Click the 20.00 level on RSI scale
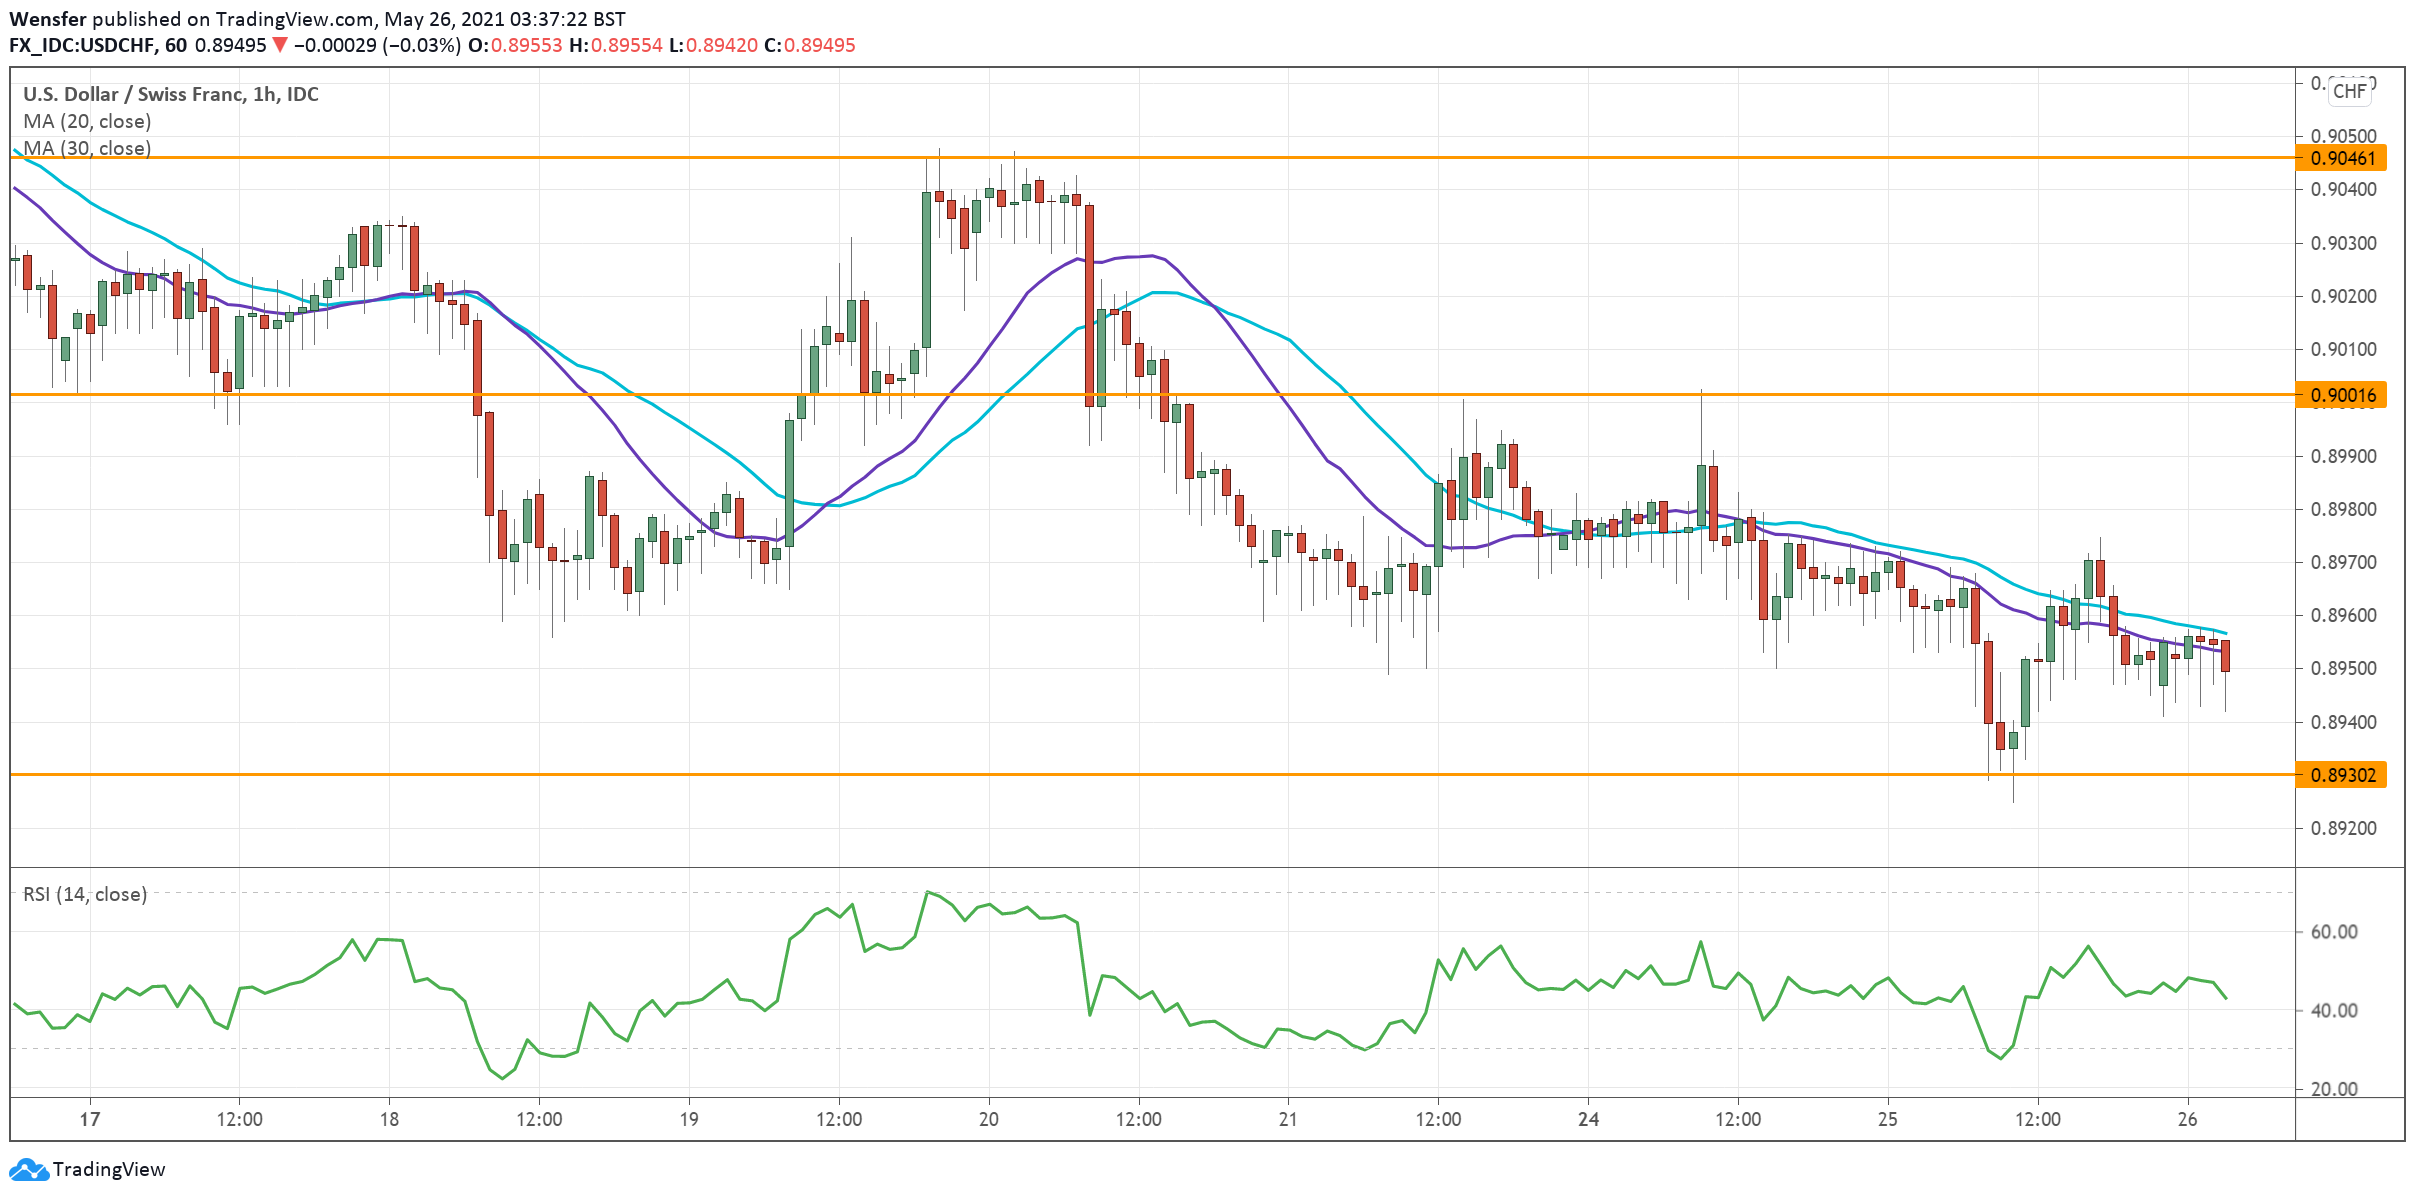Screen dimensions: 2415x1198 pos(2334,1089)
